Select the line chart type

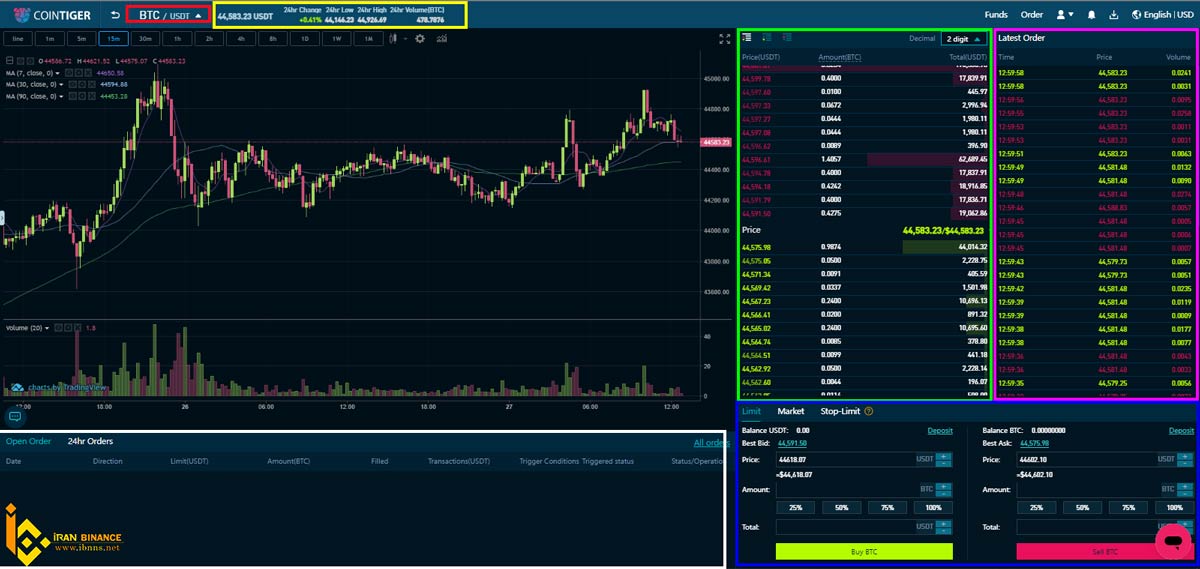[17, 38]
